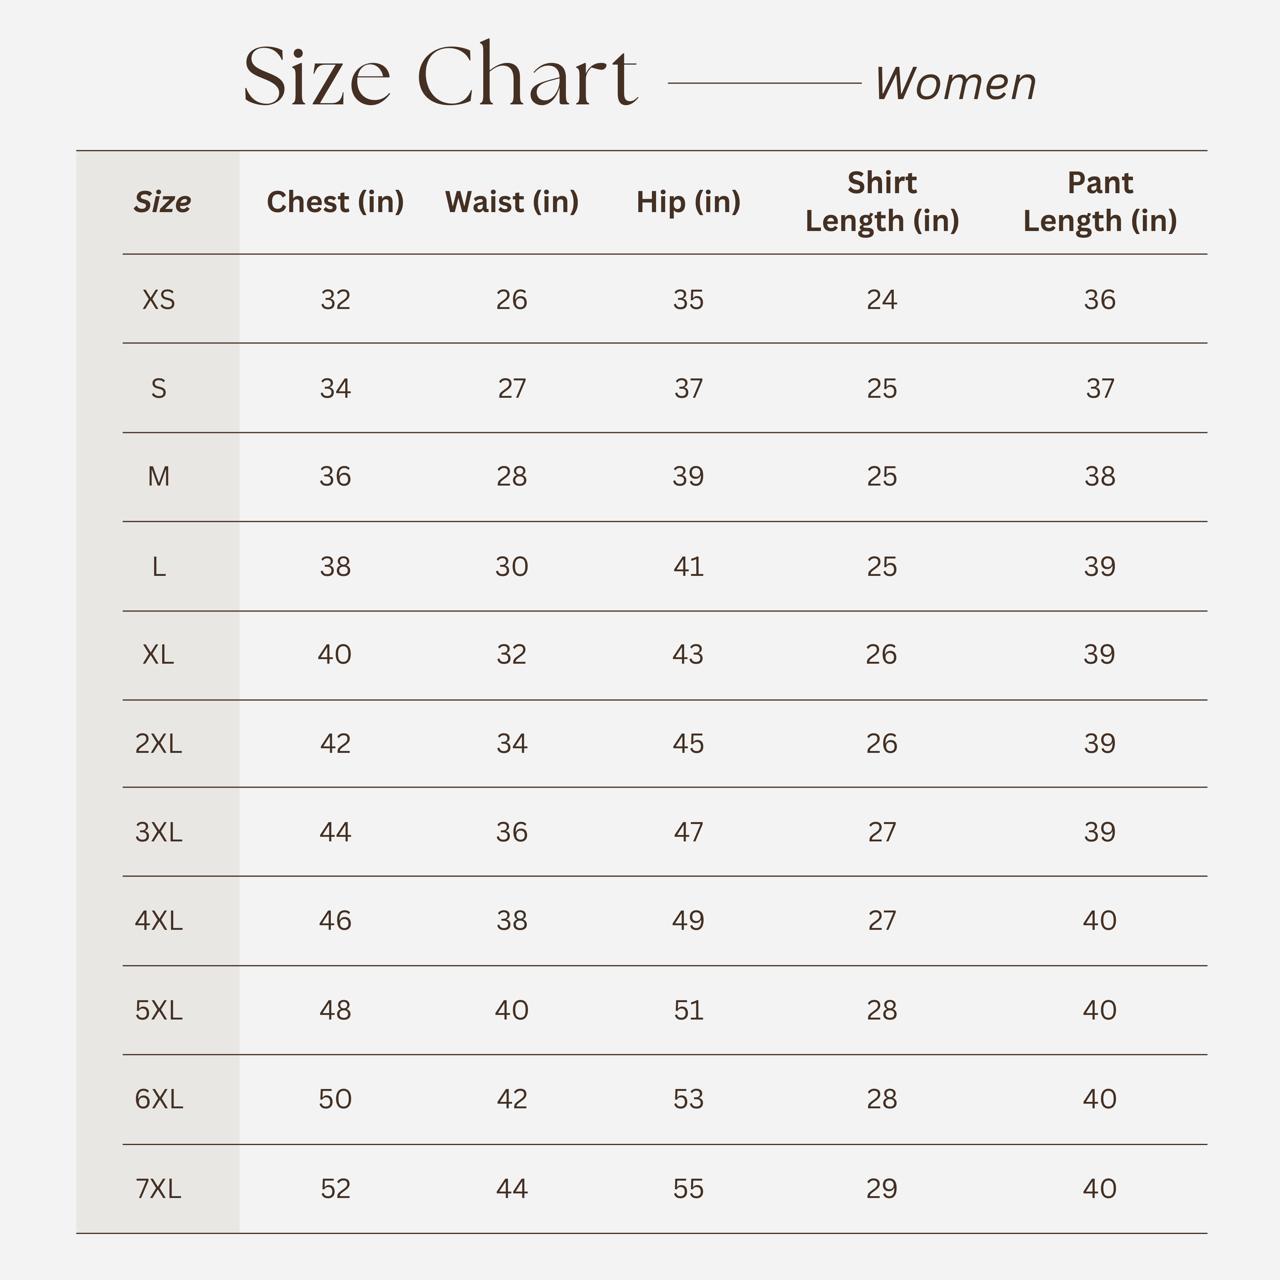Screen dimensions: 1280x1280
Task: Select the XL size row label
Action: 158,655
